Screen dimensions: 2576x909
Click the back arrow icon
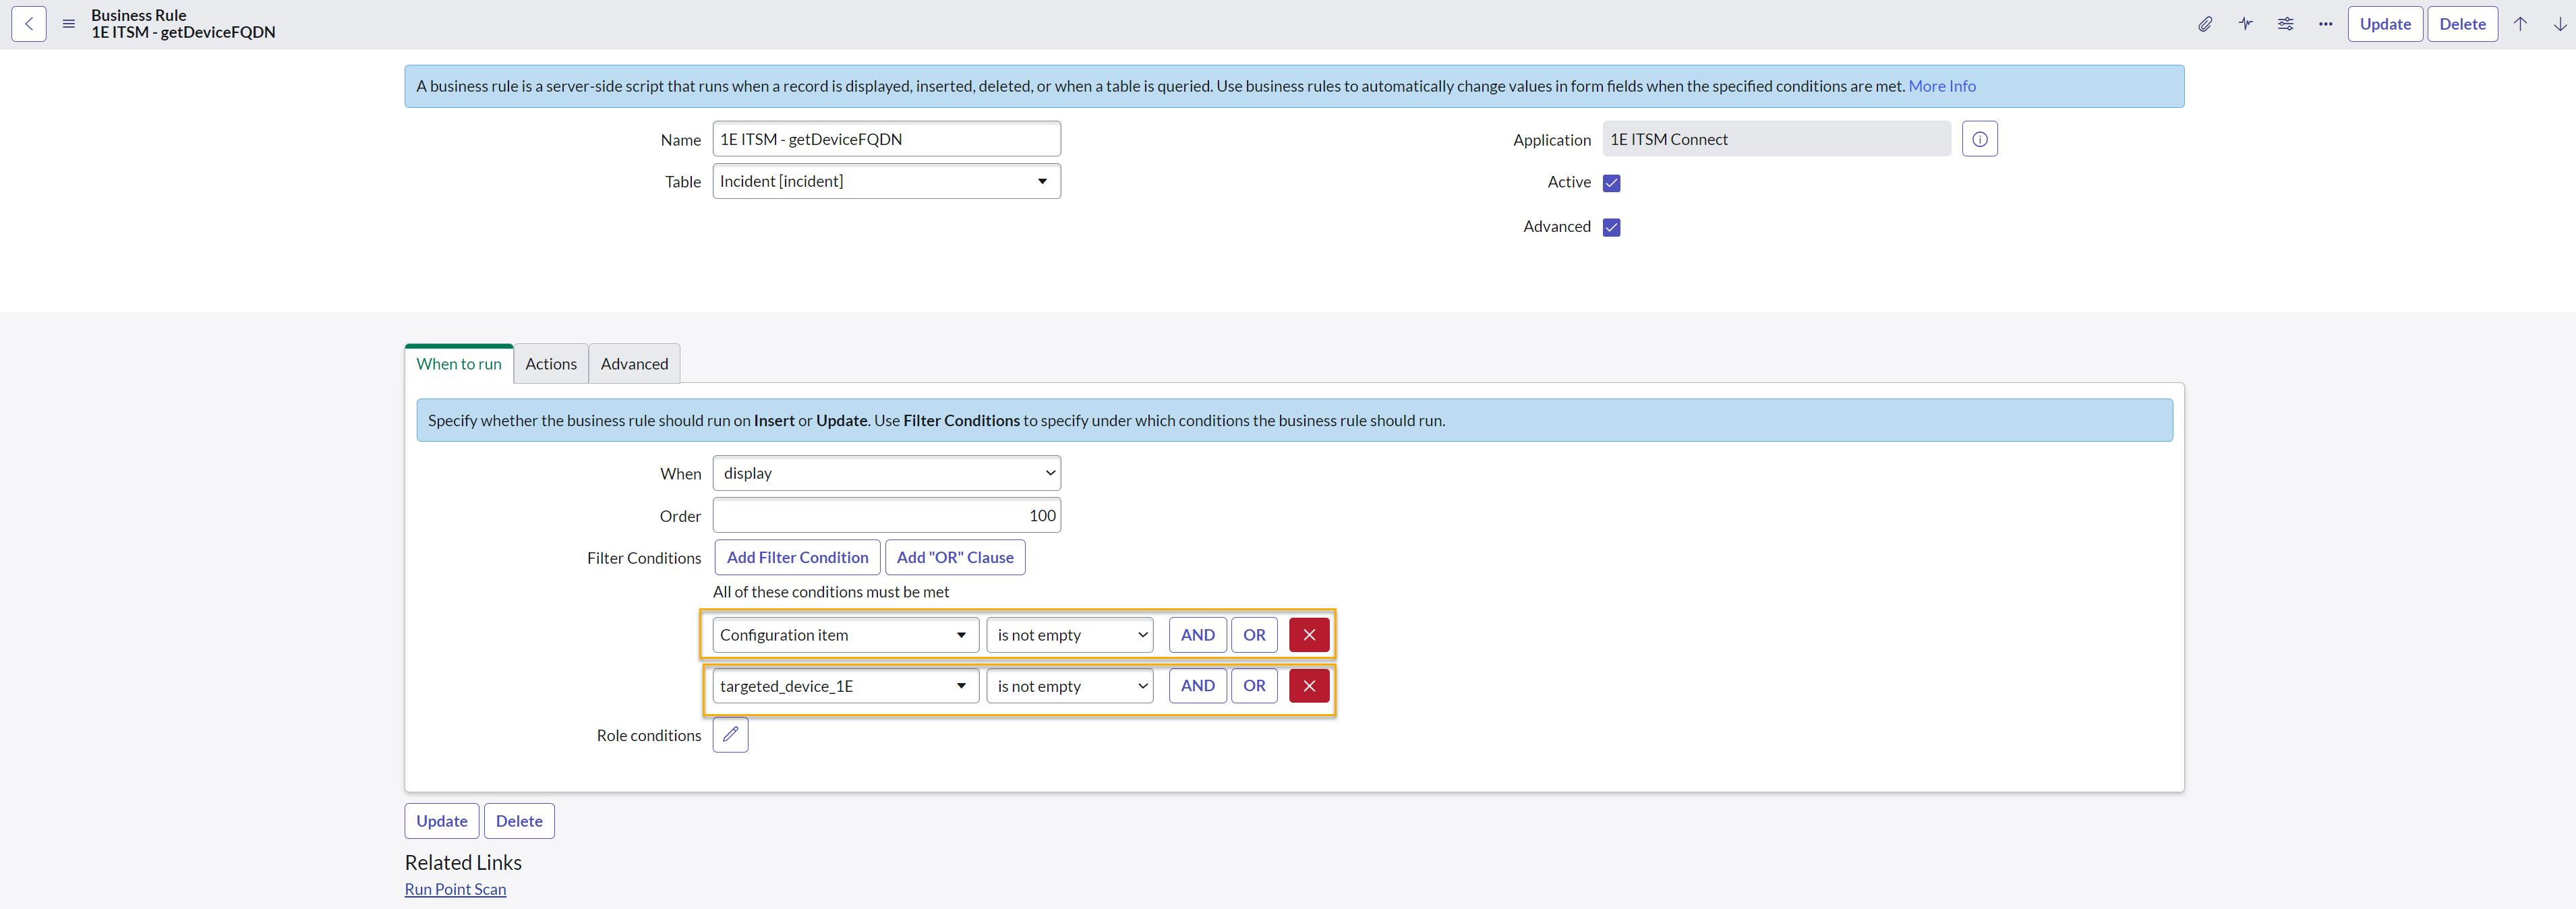click(x=29, y=24)
